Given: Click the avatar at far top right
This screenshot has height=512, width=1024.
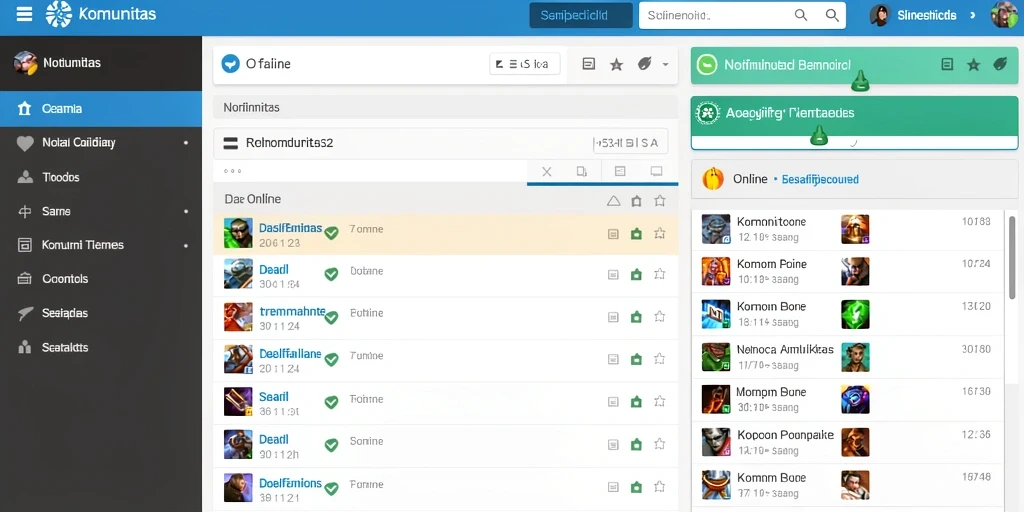Looking at the screenshot, I should pos(1004,14).
